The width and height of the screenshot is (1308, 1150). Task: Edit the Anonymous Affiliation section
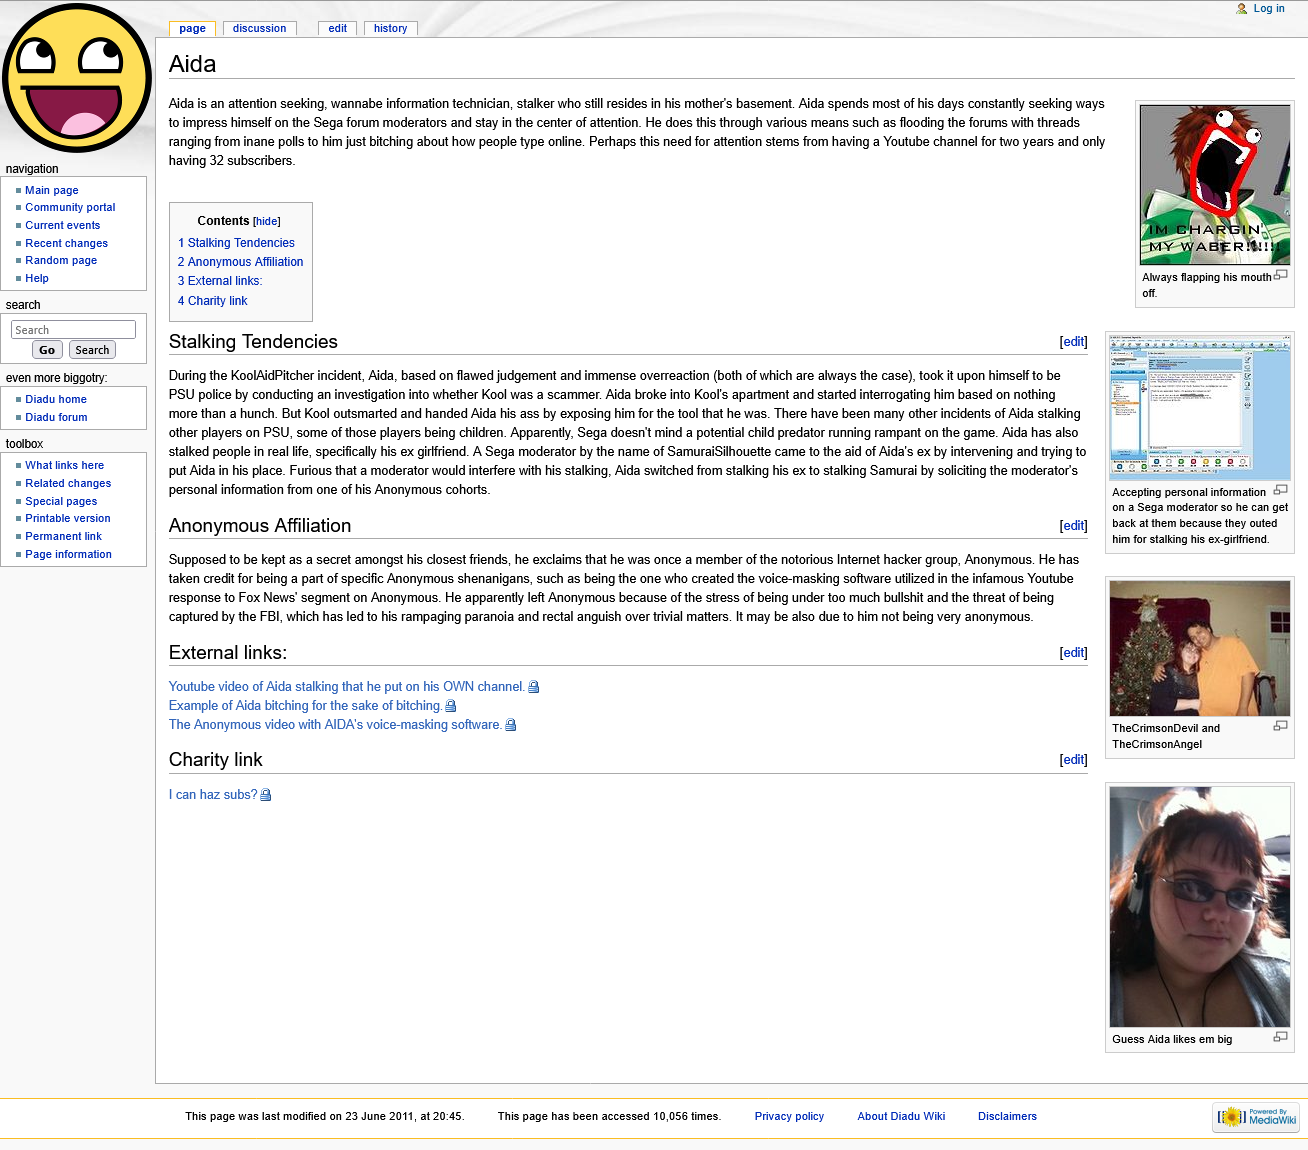coord(1074,526)
